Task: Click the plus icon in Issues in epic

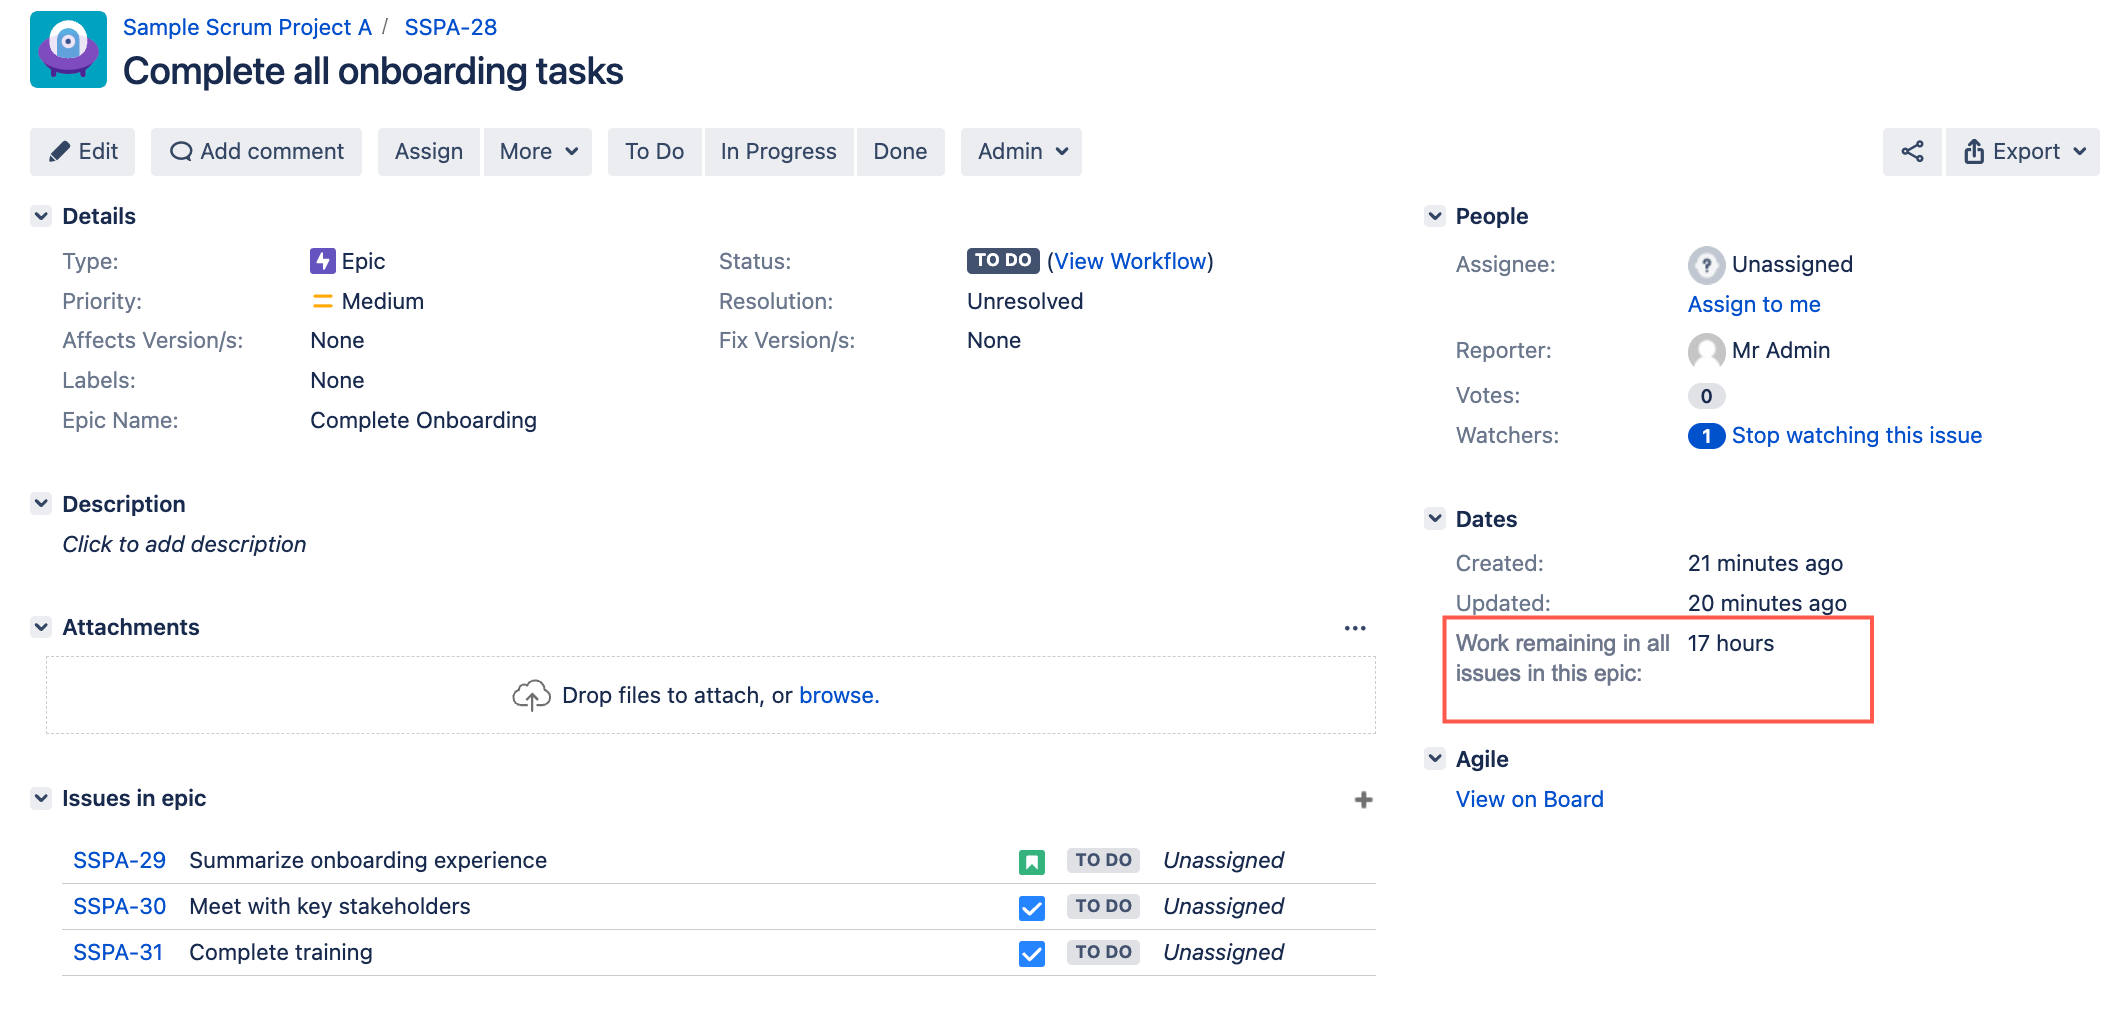Action: tap(1363, 800)
